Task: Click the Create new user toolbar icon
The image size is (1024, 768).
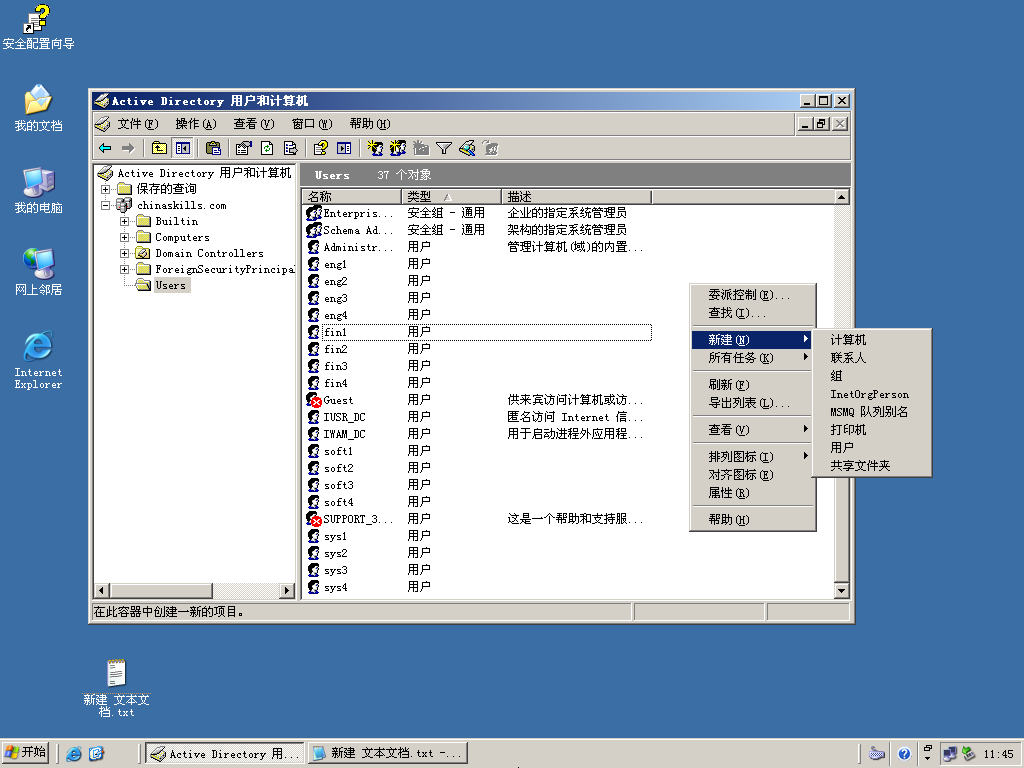Action: point(375,148)
